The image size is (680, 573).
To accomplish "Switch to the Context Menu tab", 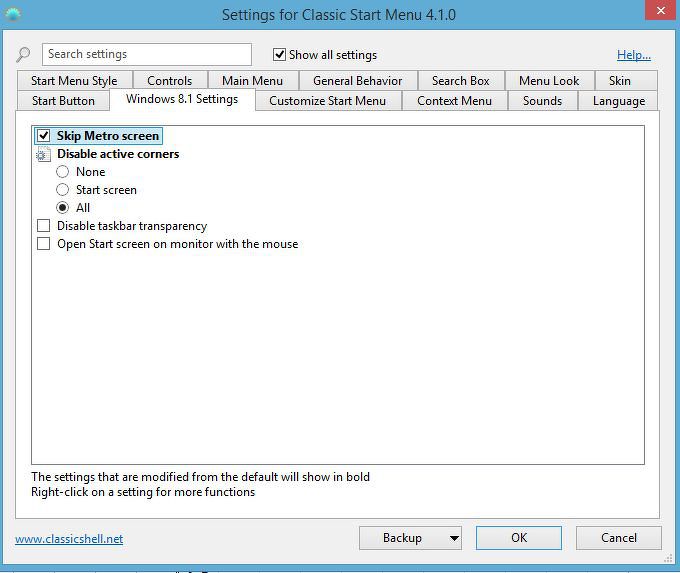I will pyautogui.click(x=454, y=101).
